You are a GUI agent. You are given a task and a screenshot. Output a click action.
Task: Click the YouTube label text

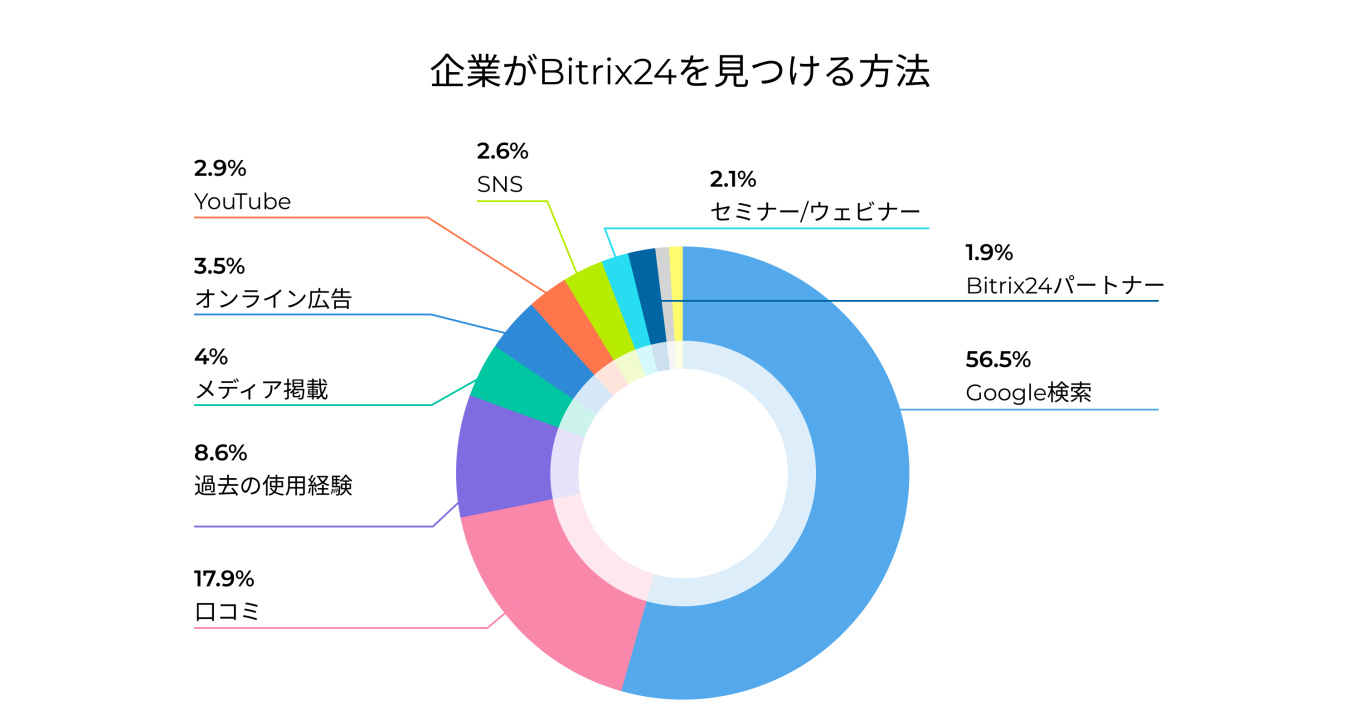(x=242, y=202)
